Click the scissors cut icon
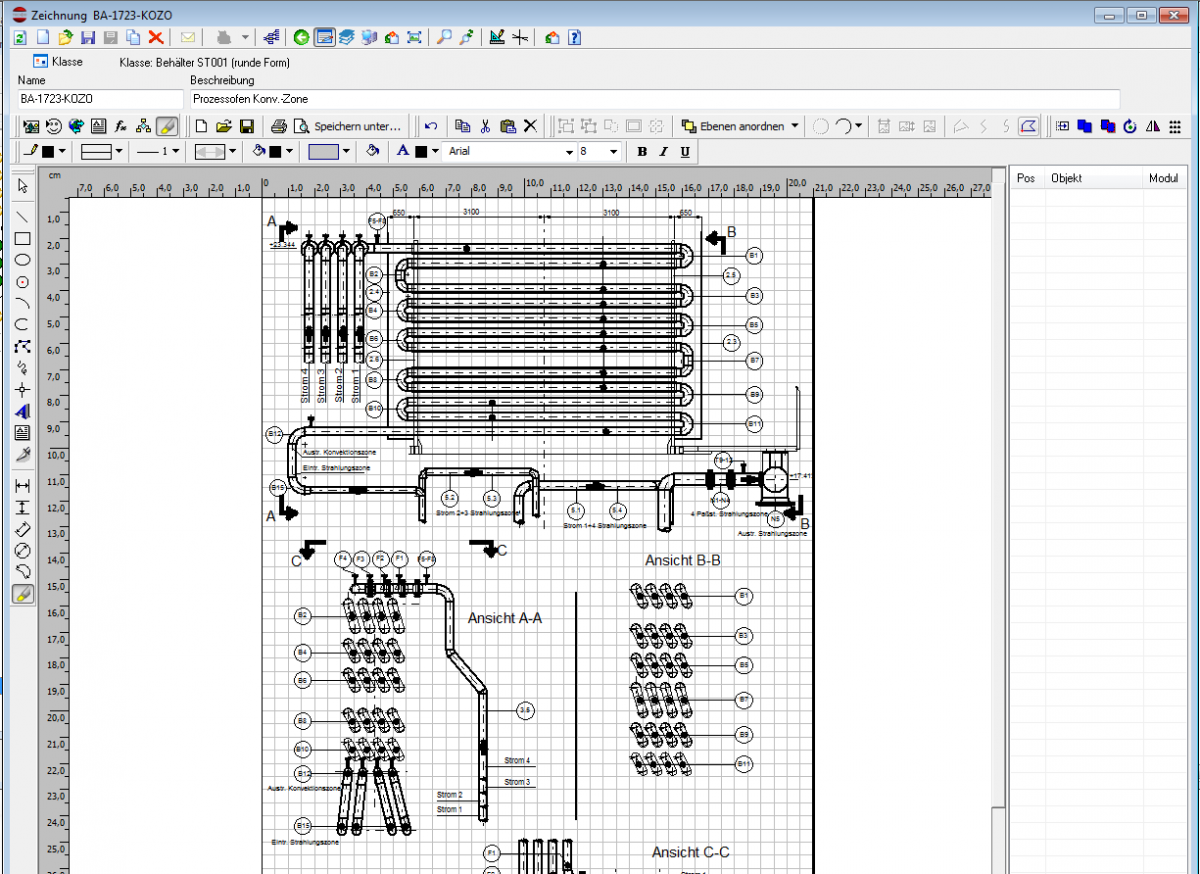 [484, 126]
